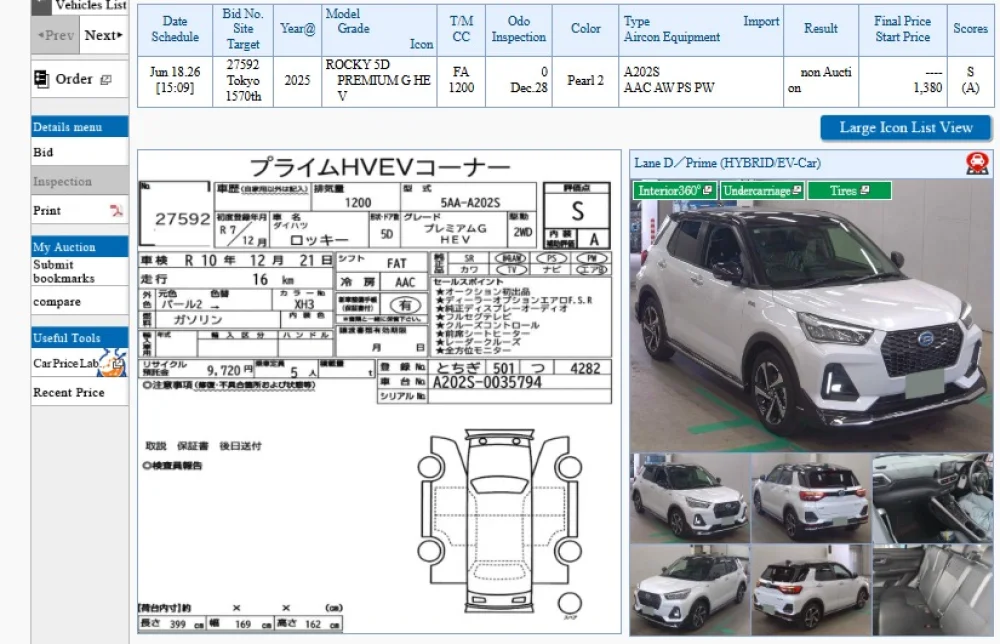This screenshot has height=644, width=1000.
Task: Click the My Auction section header
Action: 80,247
